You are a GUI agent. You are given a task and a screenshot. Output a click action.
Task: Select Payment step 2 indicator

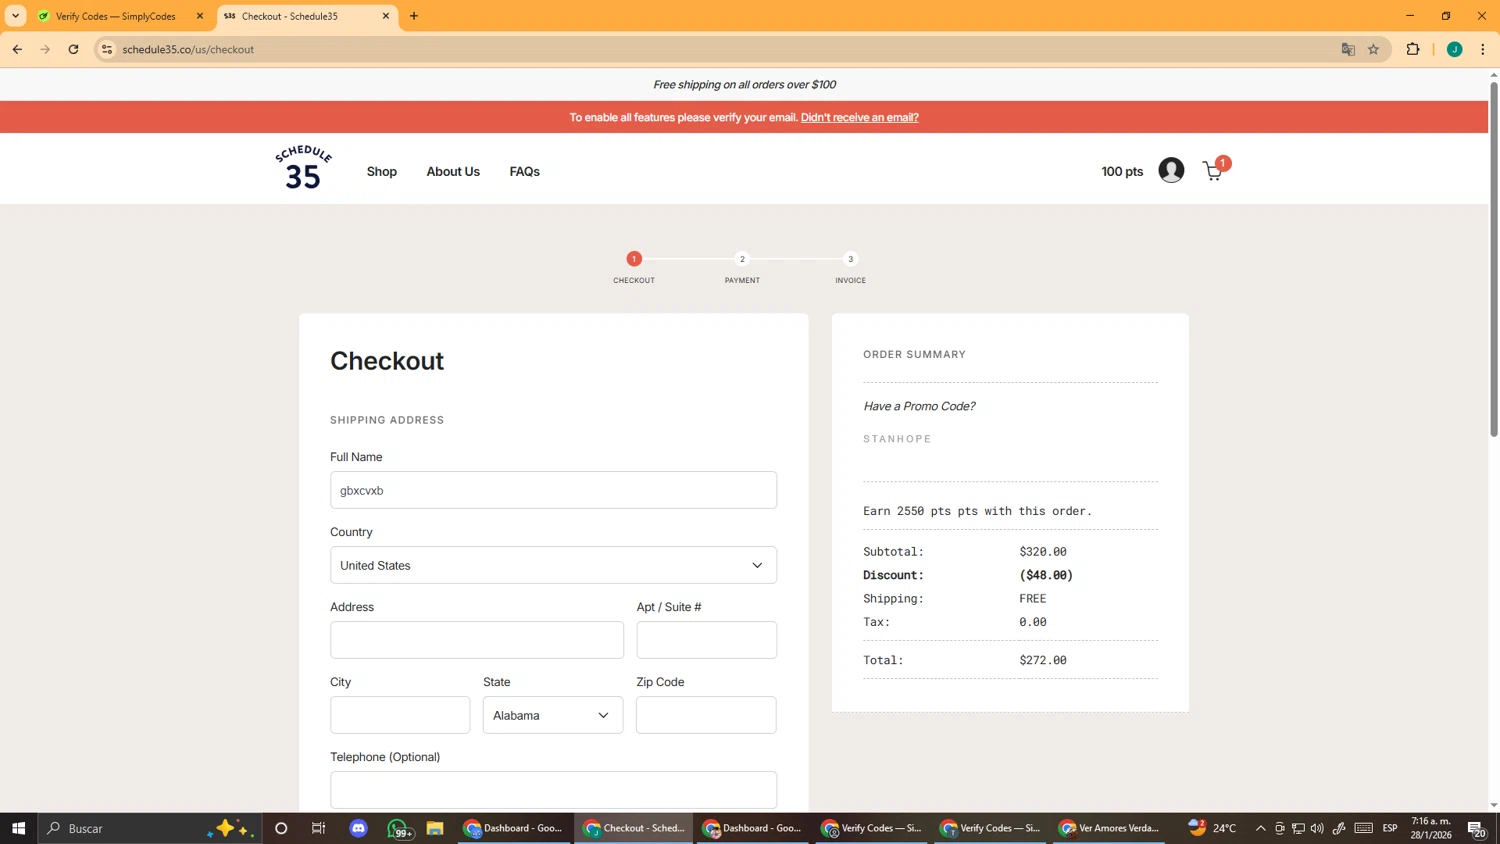[x=742, y=259]
